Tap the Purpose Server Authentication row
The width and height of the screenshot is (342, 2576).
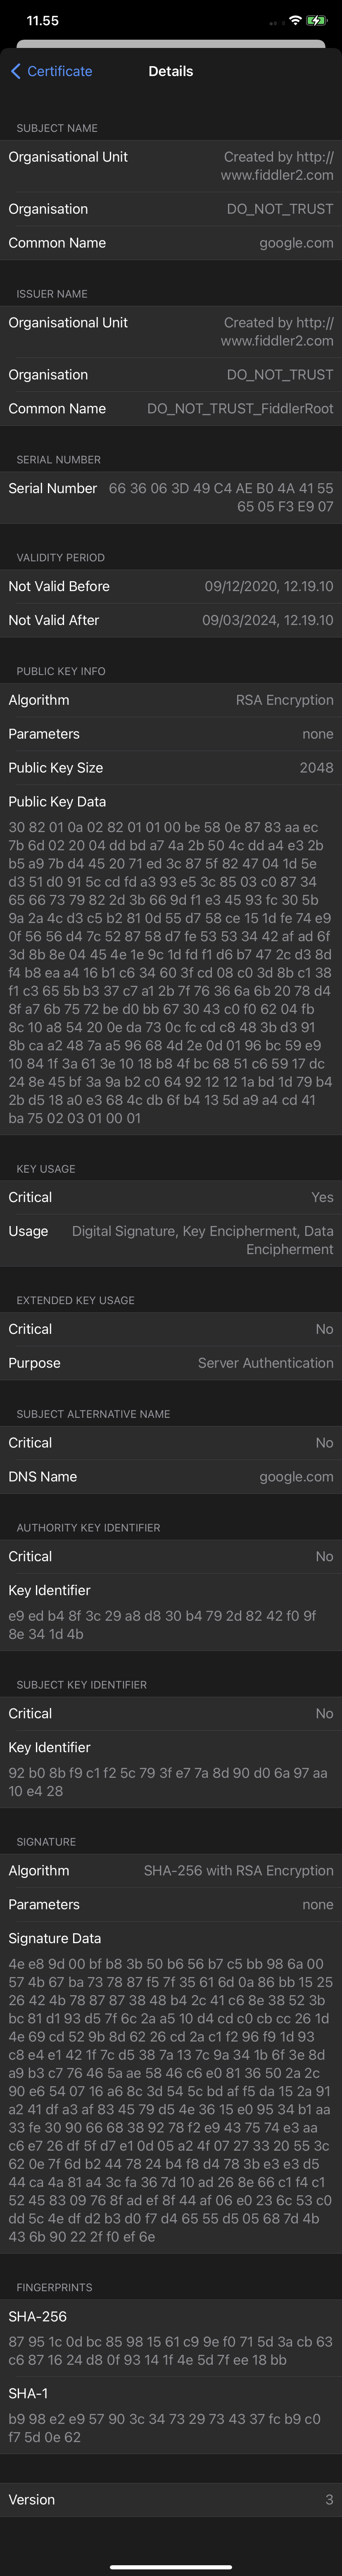(x=171, y=1363)
